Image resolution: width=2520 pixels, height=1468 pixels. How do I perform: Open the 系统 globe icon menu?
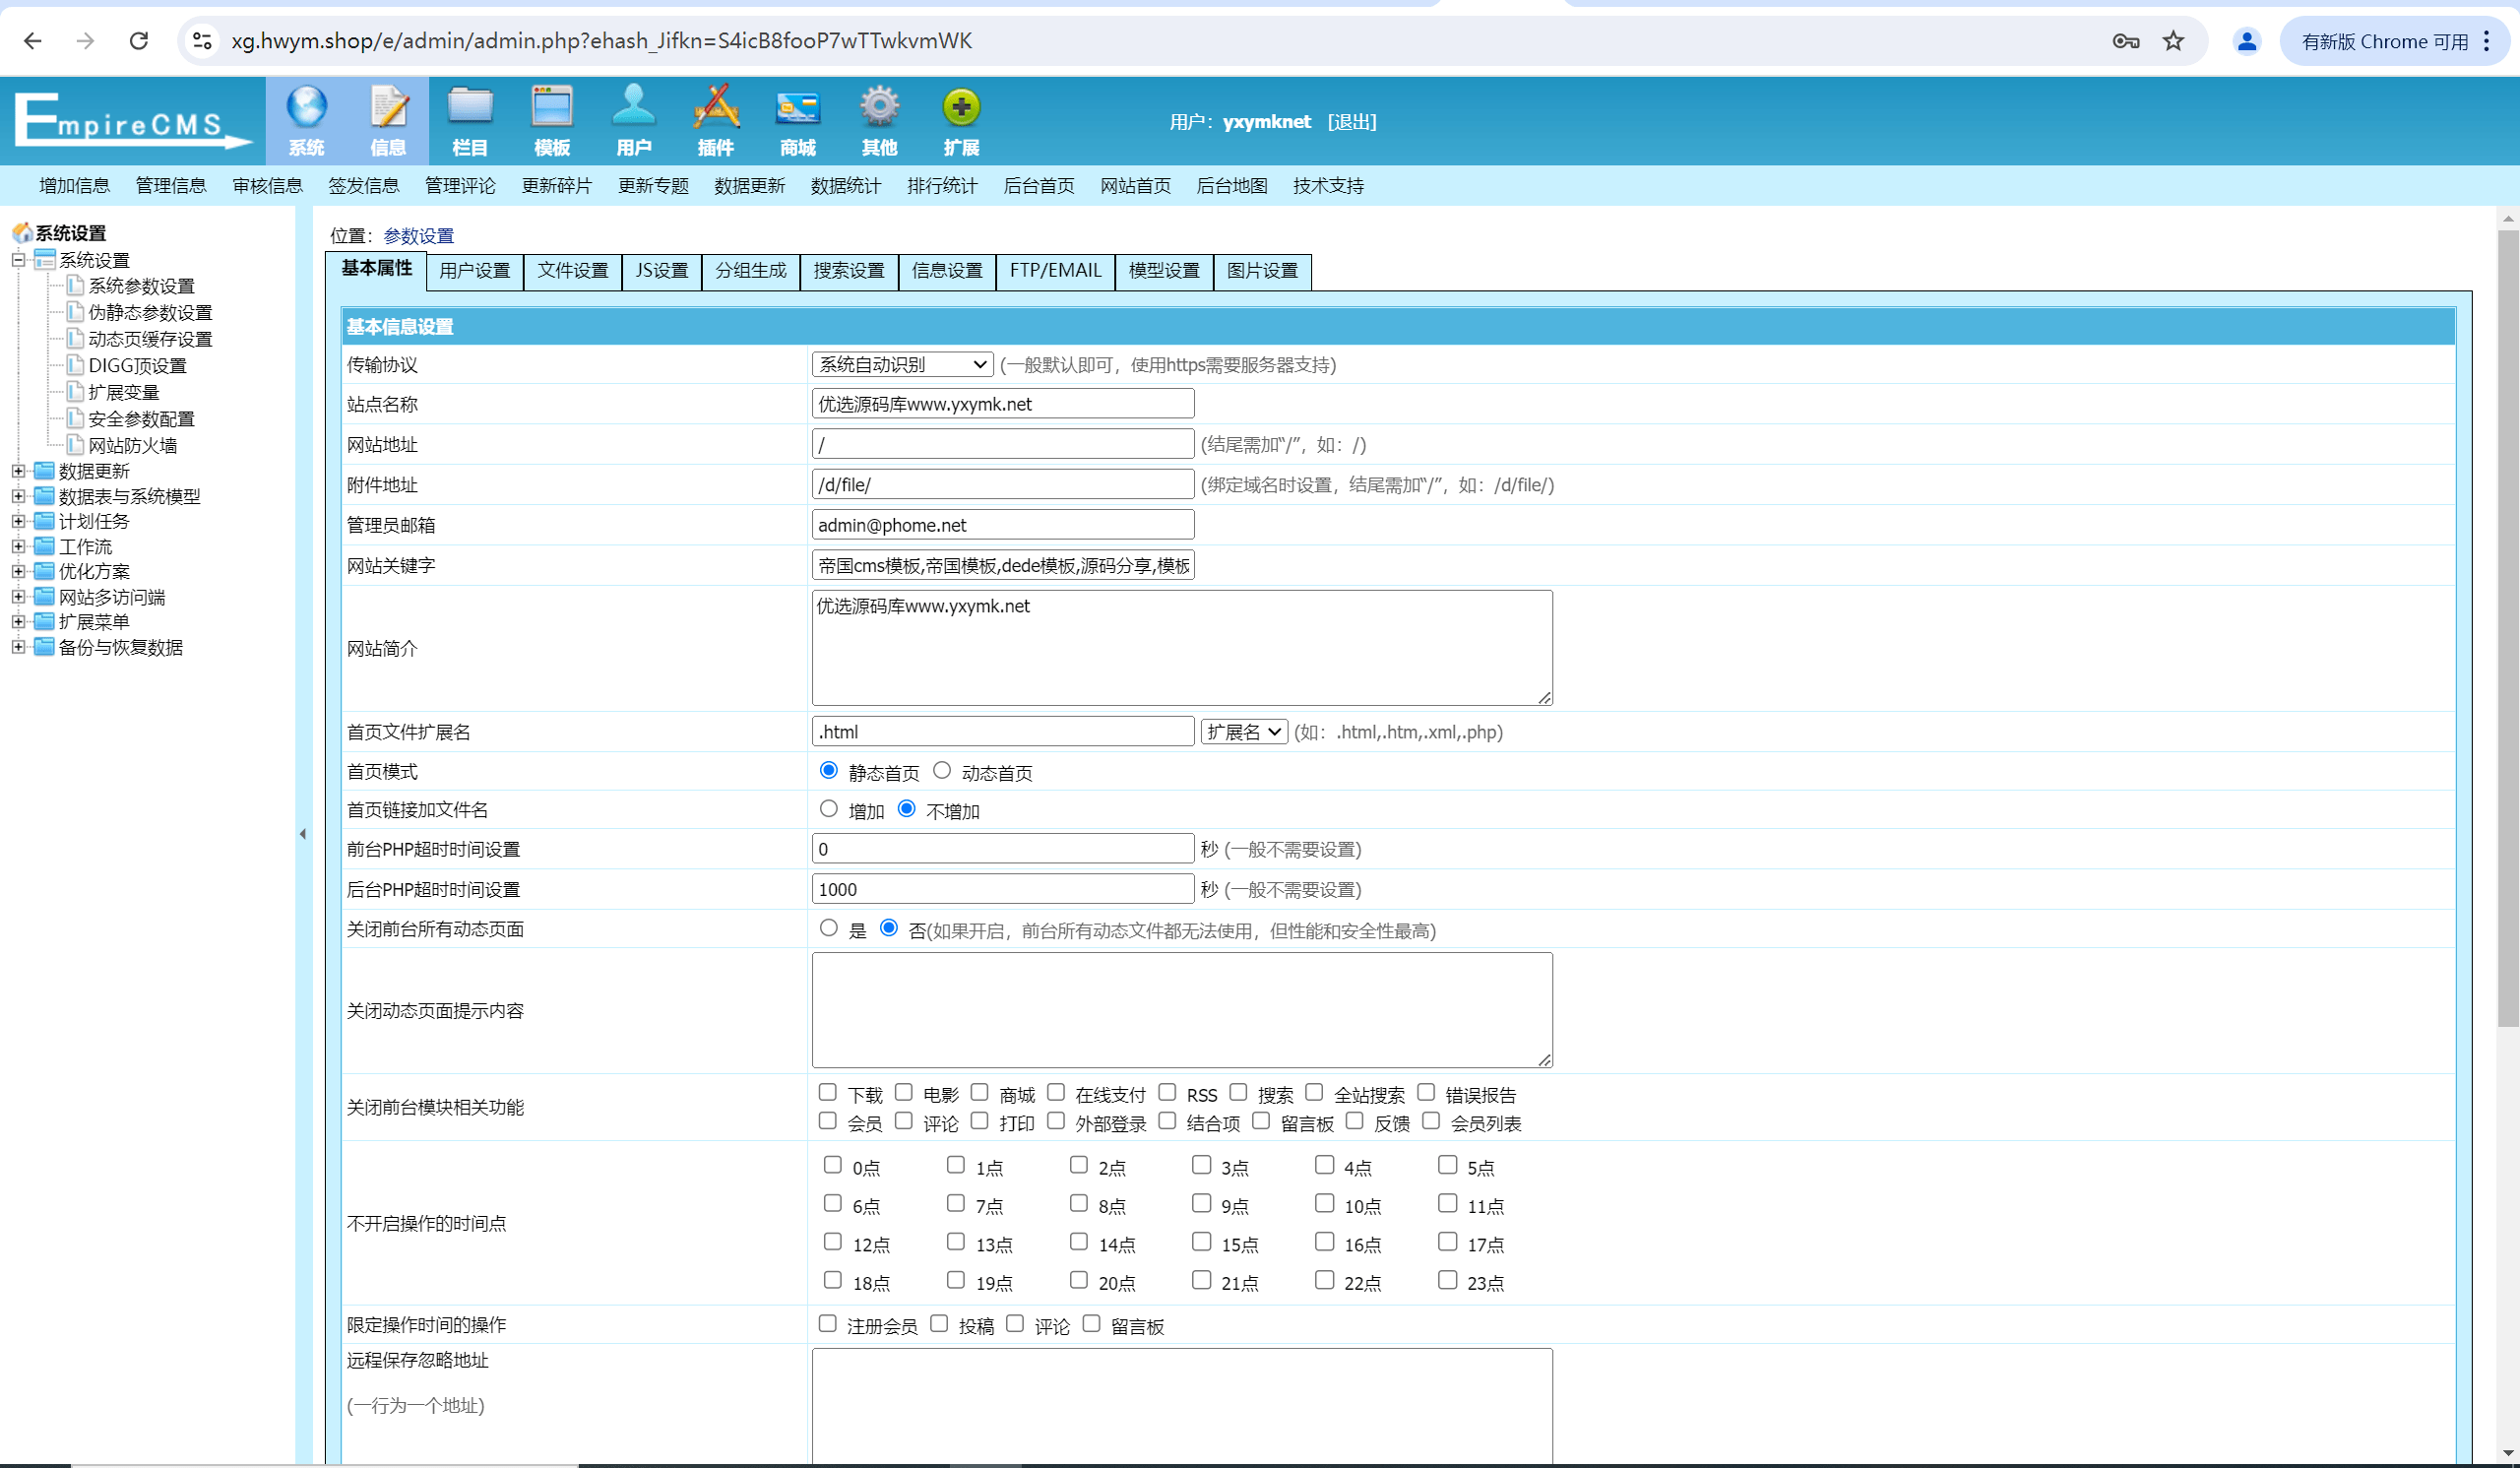pos(307,121)
